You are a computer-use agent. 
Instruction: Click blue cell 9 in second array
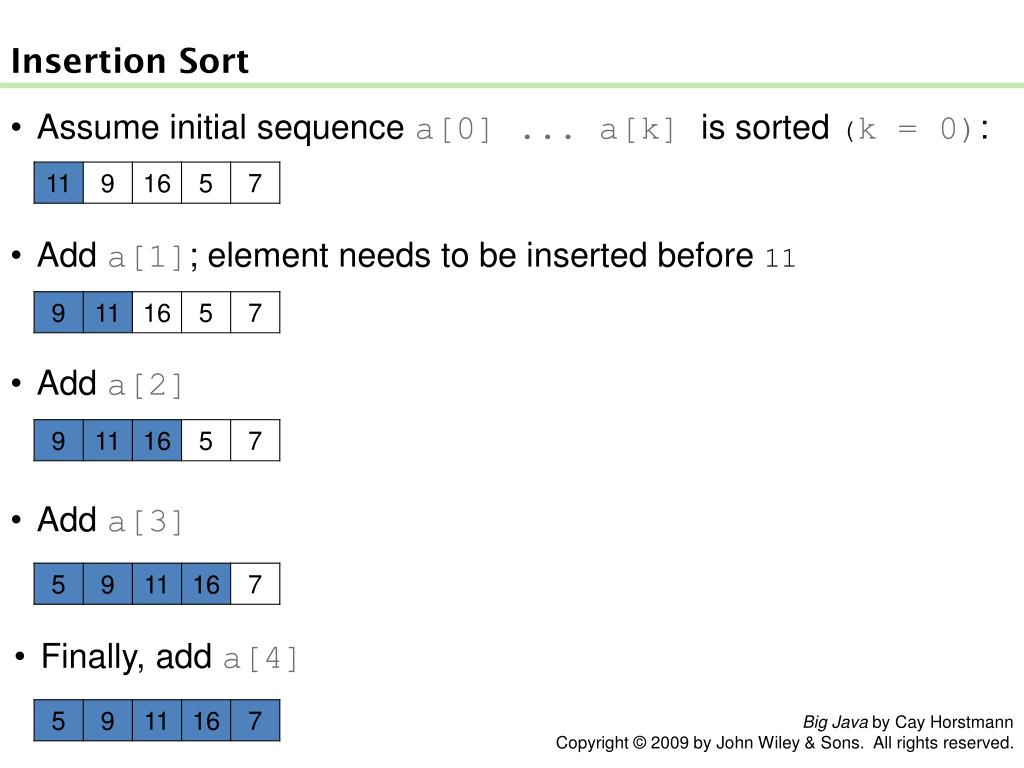(59, 312)
